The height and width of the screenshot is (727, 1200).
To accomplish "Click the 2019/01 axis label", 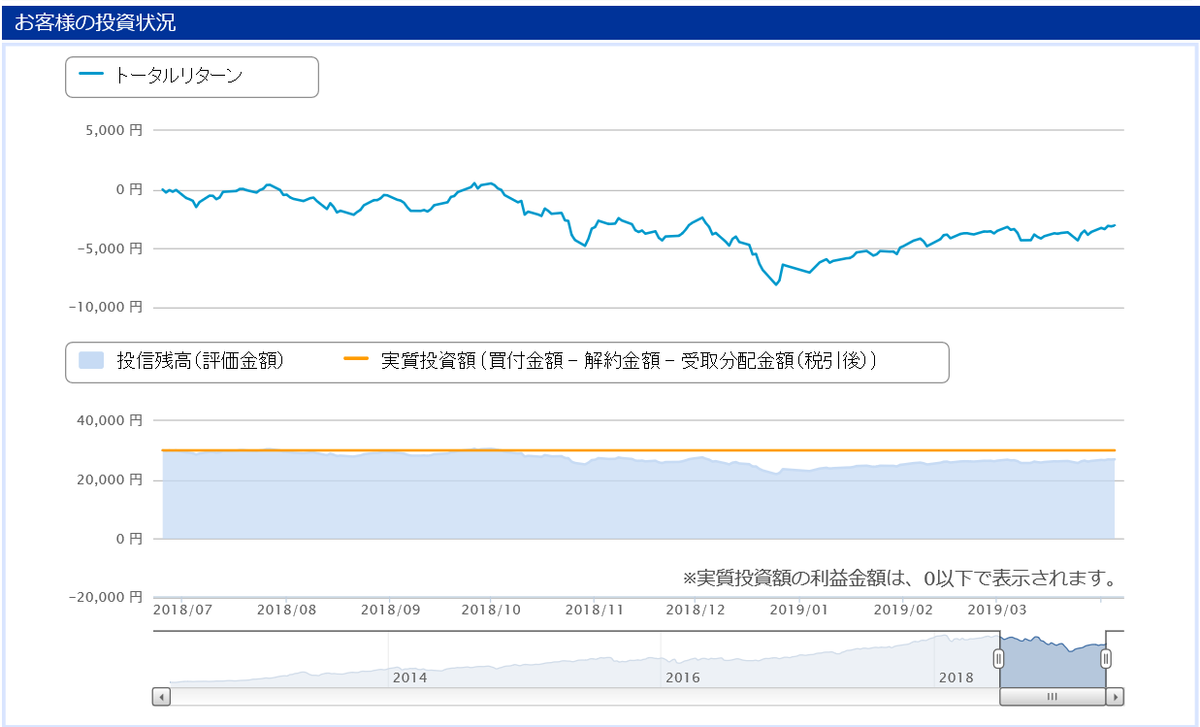I will [801, 607].
